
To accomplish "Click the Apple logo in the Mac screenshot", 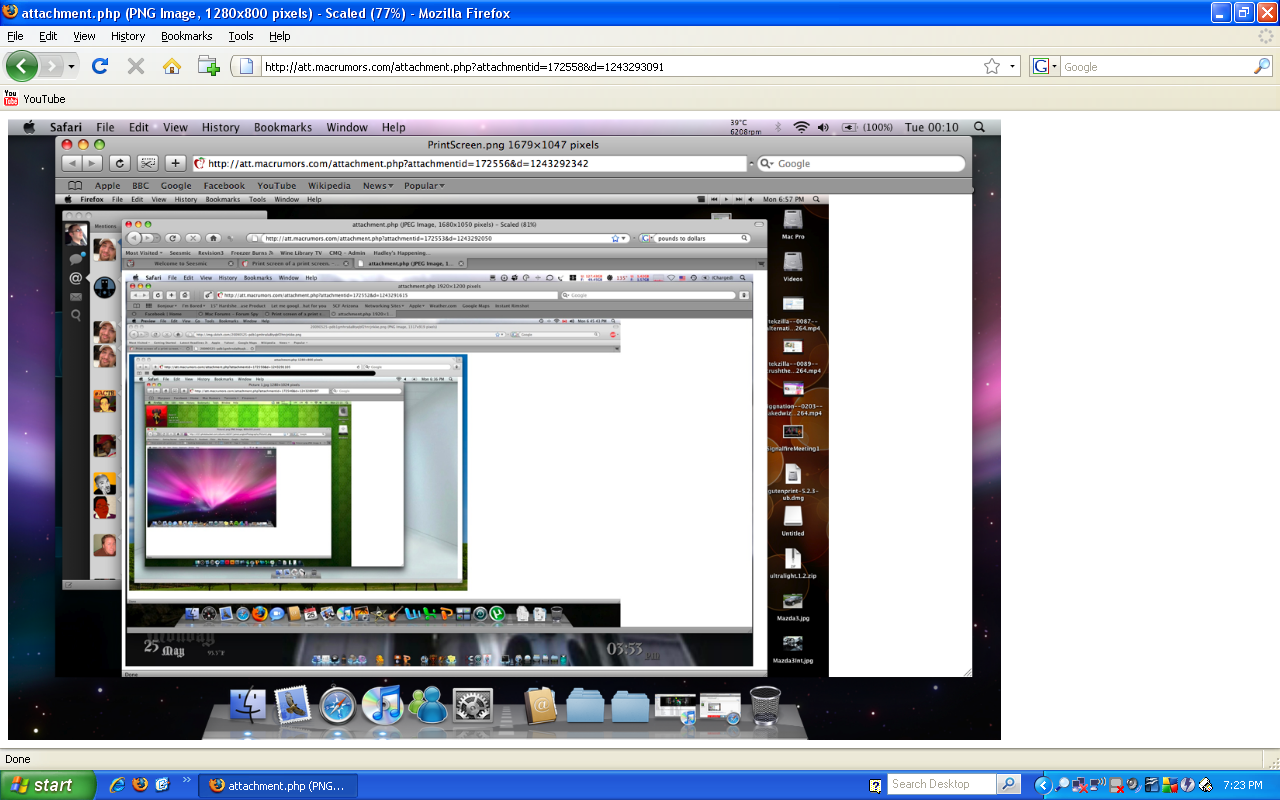I will tap(29, 127).
